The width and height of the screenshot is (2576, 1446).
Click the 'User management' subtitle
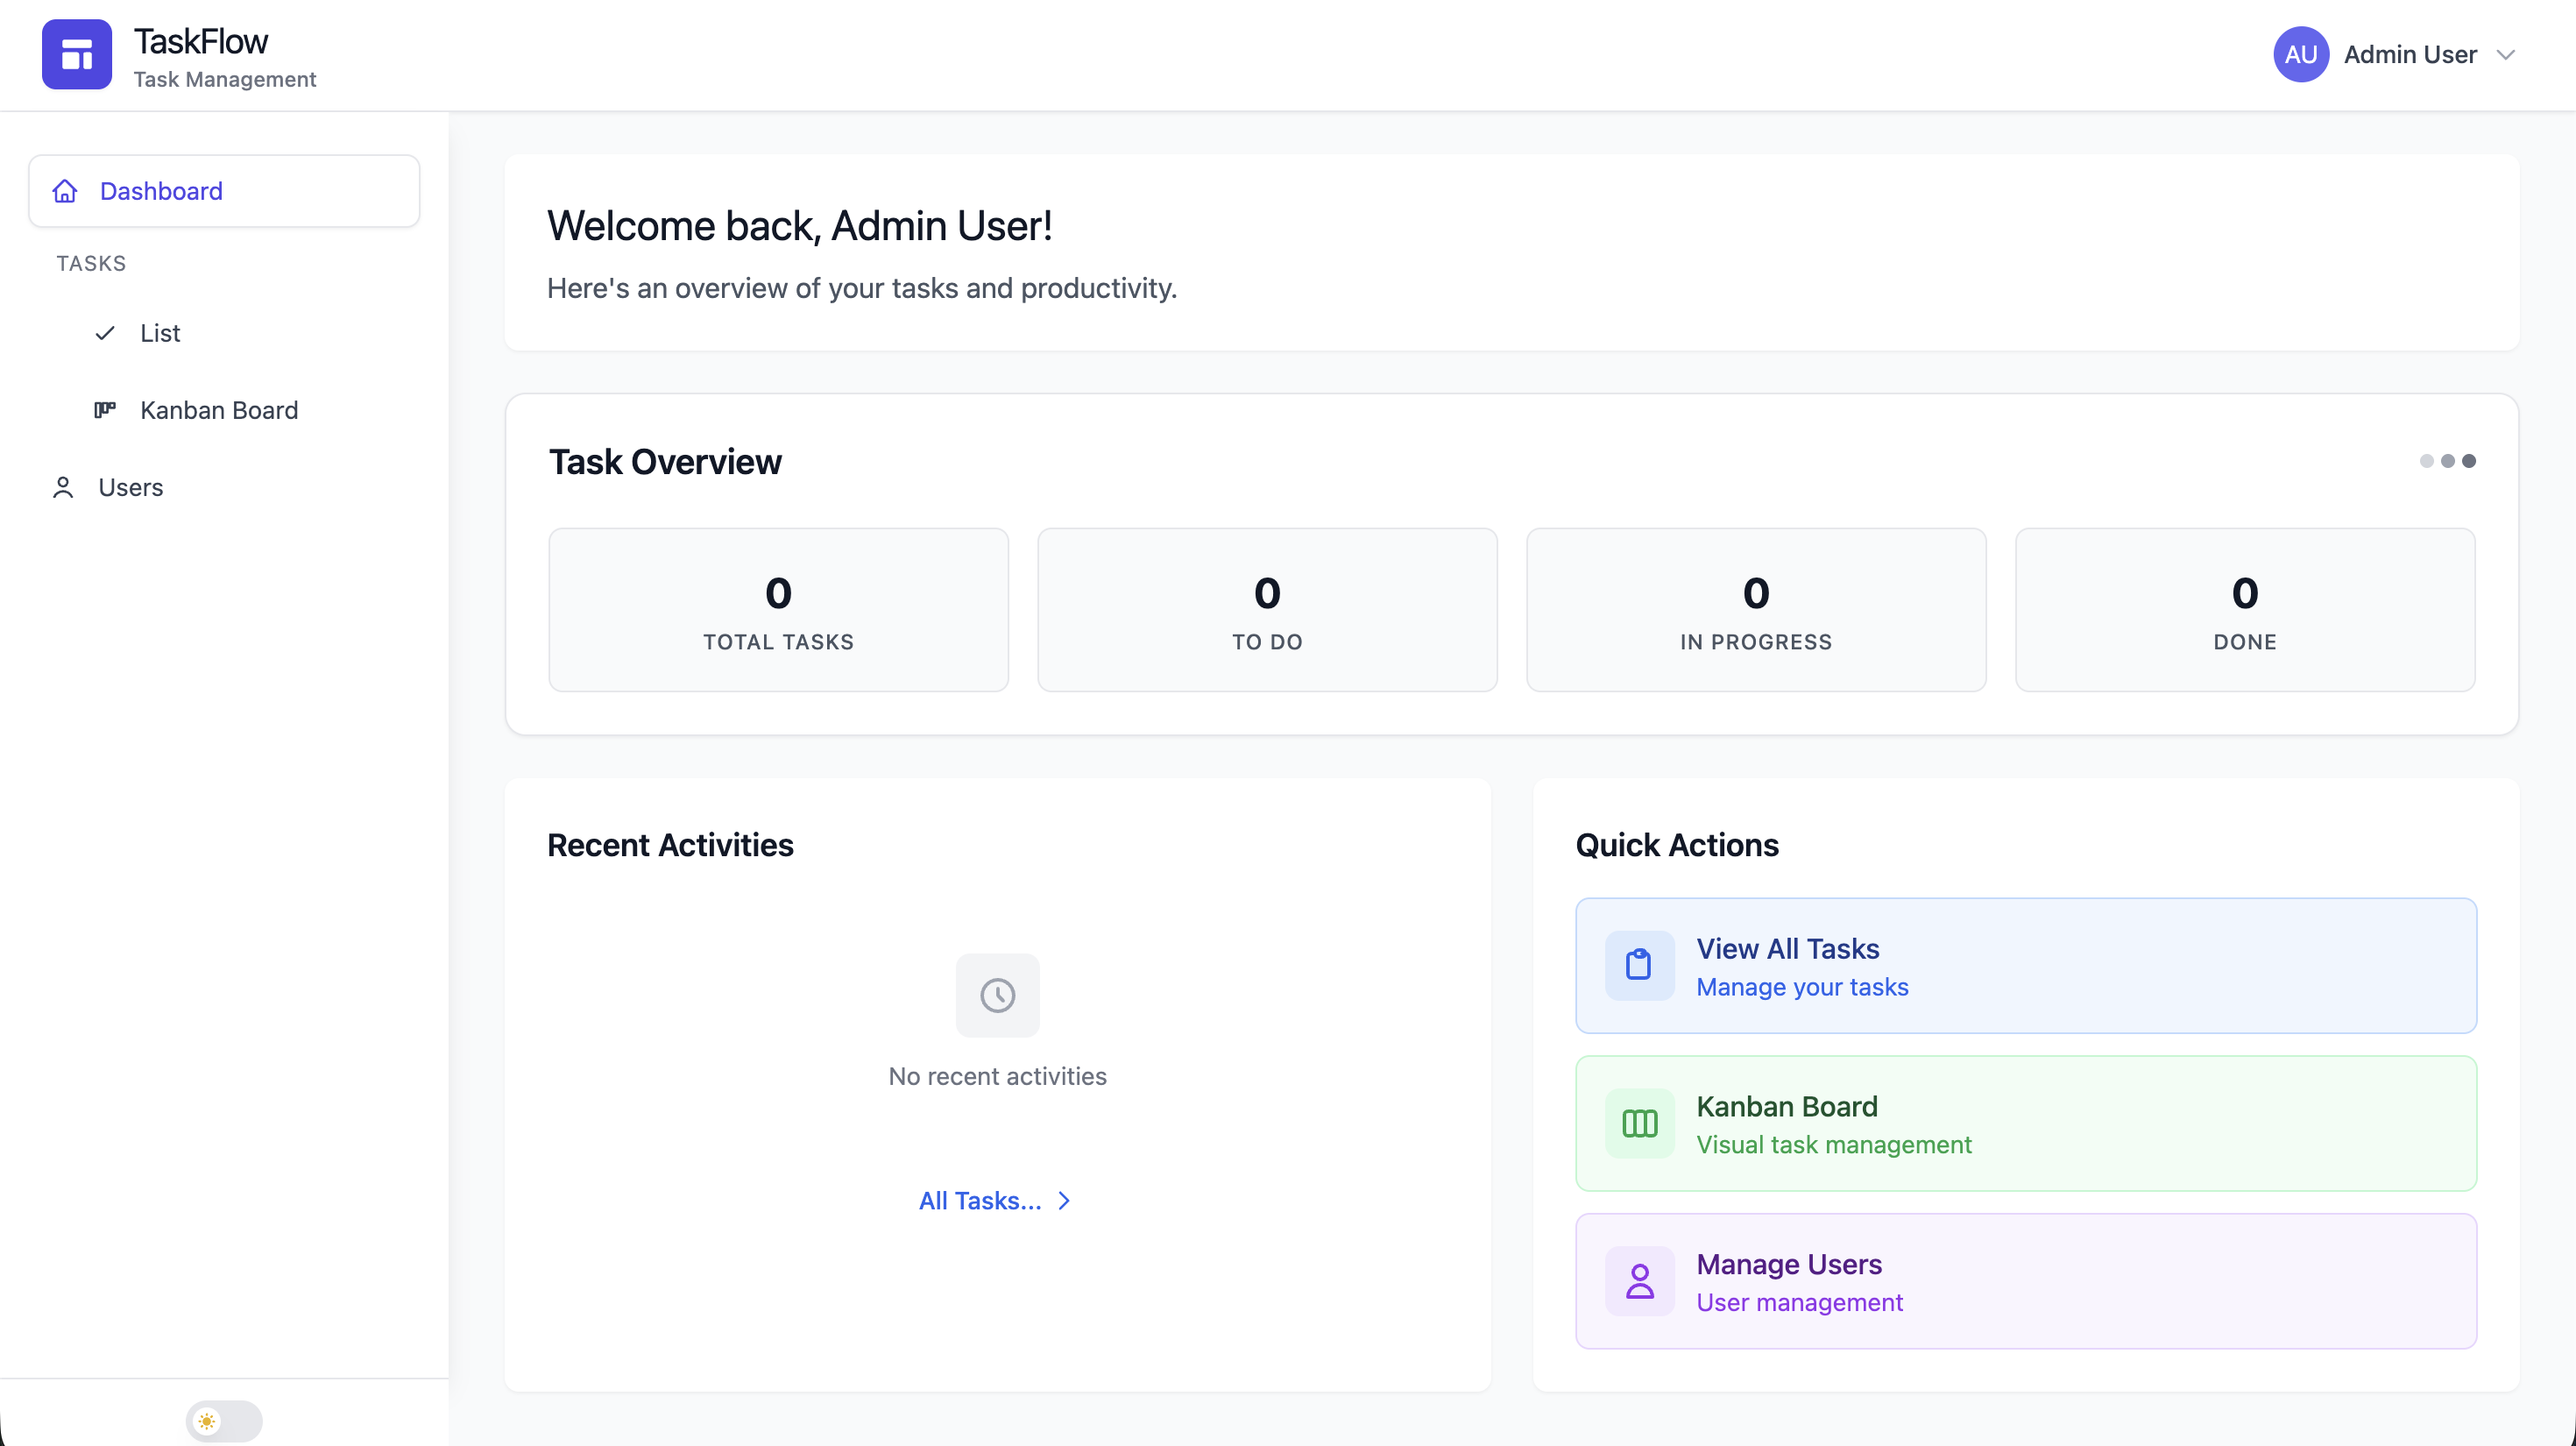pos(1799,1303)
